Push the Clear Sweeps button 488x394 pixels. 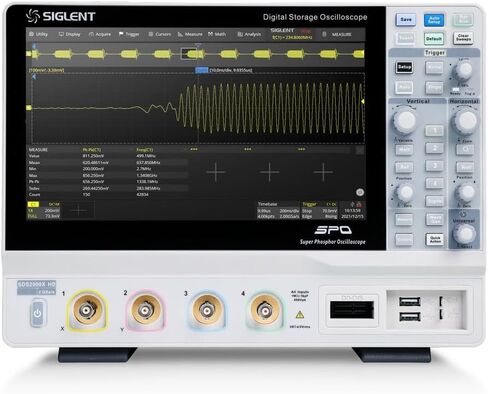coord(463,38)
